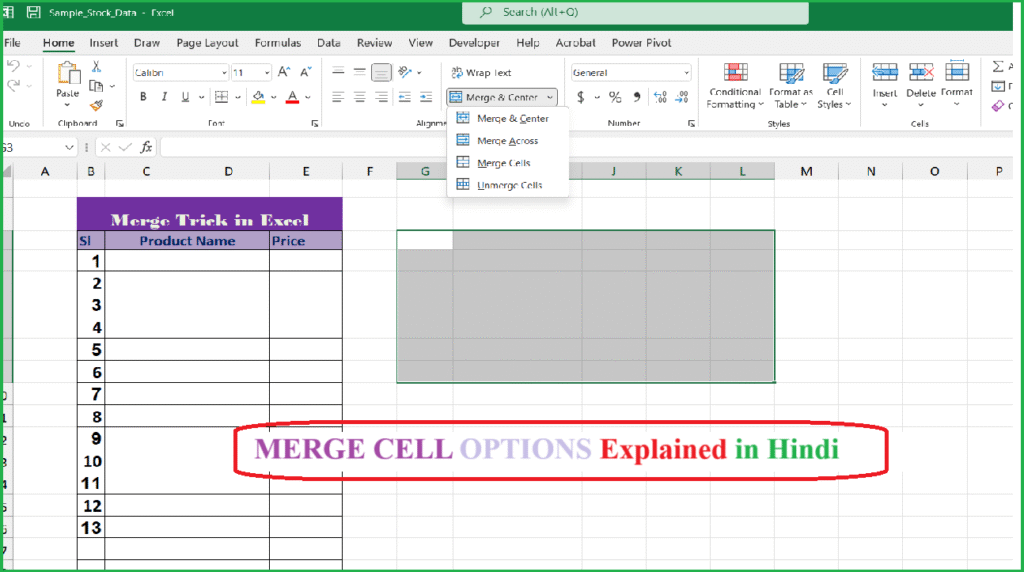Click the Search box in title bar

pyautogui.click(x=635, y=12)
